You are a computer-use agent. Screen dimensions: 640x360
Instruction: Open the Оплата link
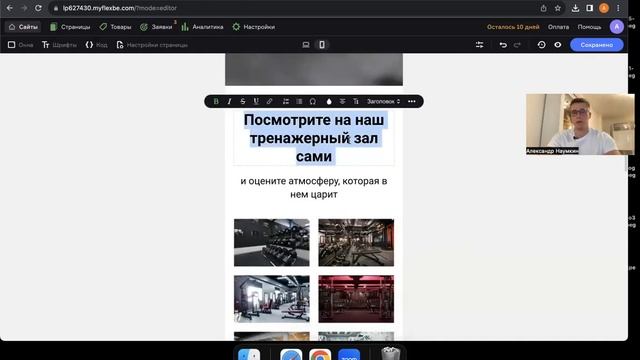coord(558,27)
